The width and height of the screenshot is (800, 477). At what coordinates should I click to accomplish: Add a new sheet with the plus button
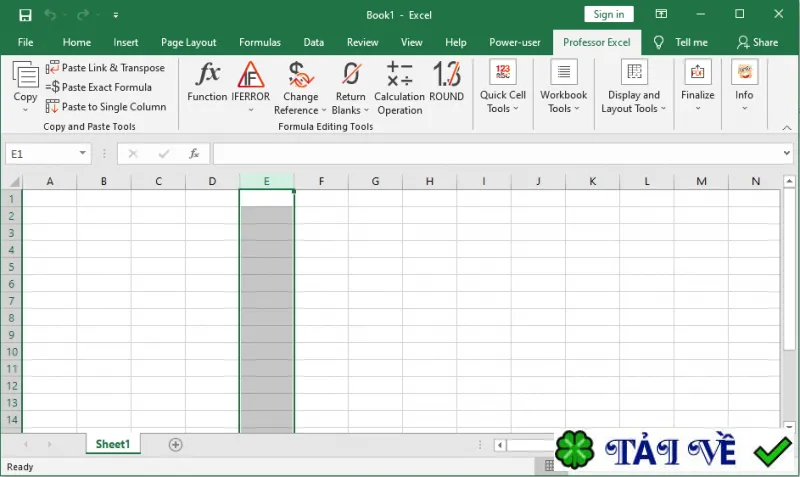tap(176, 445)
